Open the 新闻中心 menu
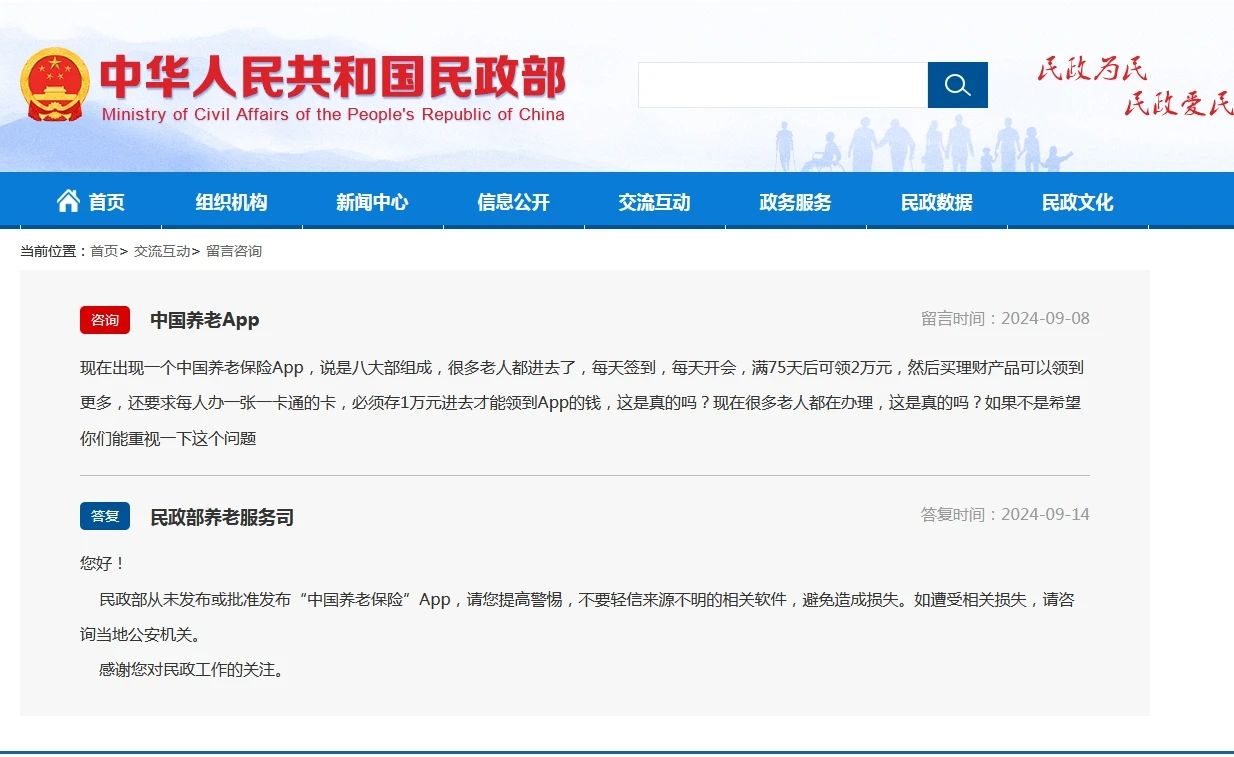Image resolution: width=1234 pixels, height=757 pixels. (x=373, y=201)
